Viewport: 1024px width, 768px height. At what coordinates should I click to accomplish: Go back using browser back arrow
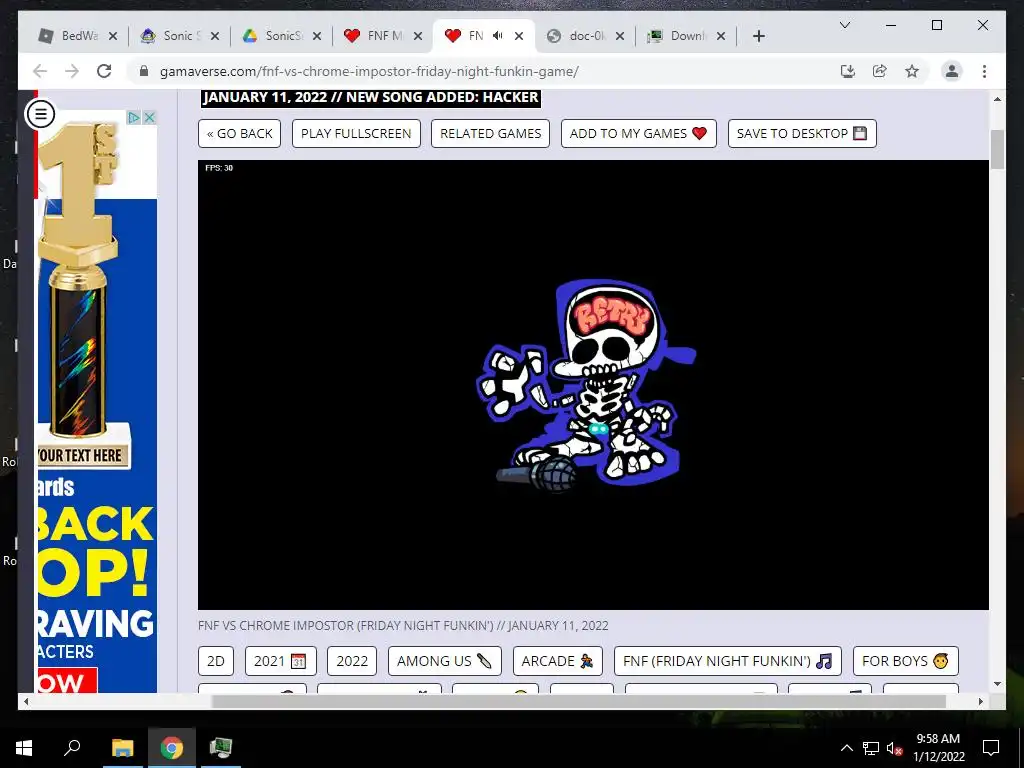pos(40,71)
